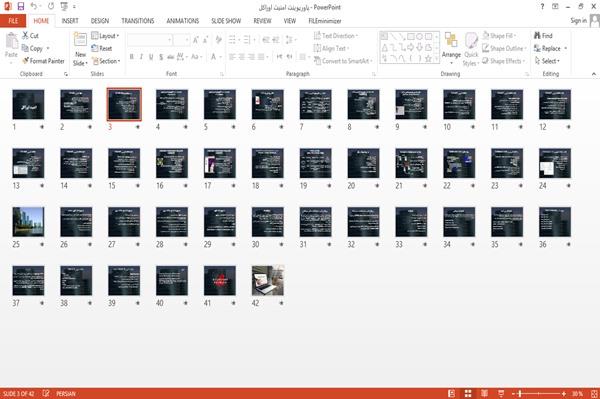Click the Save icon in quick access toolbar
This screenshot has width=600, height=399.
21,7
